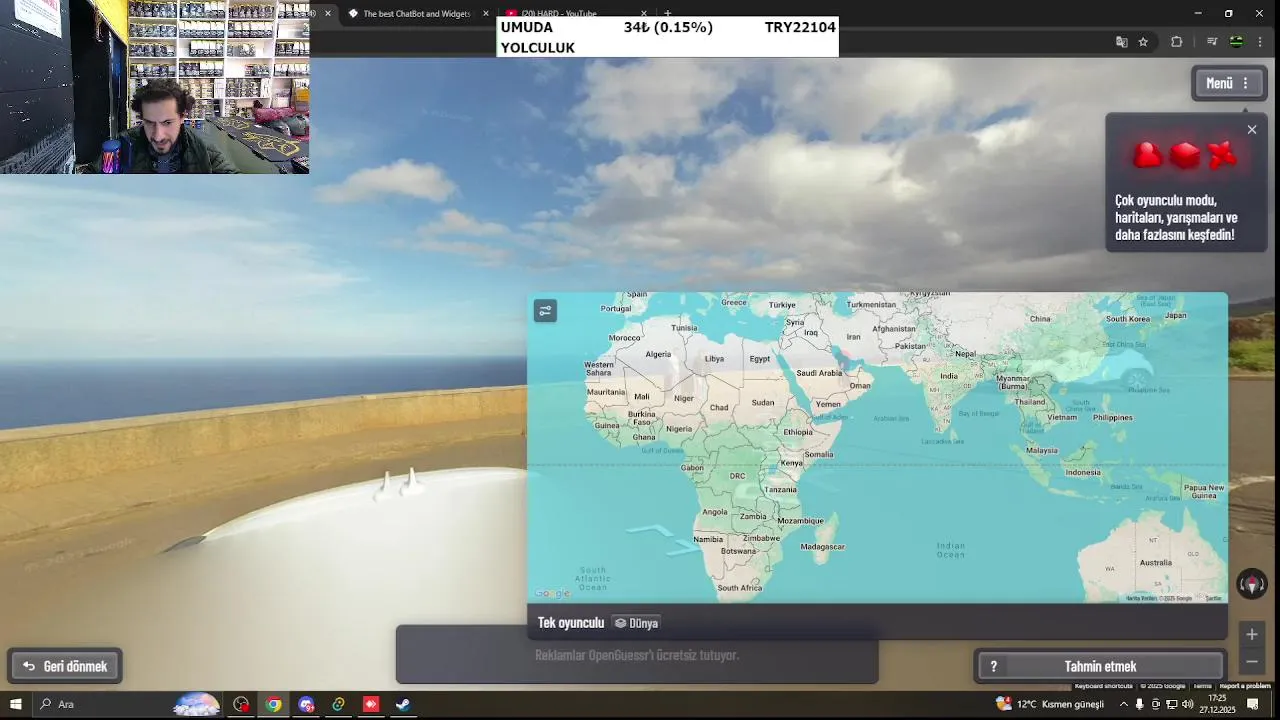Click on Saudi Arabia on the map
This screenshot has height=720, width=1280.
click(819, 373)
